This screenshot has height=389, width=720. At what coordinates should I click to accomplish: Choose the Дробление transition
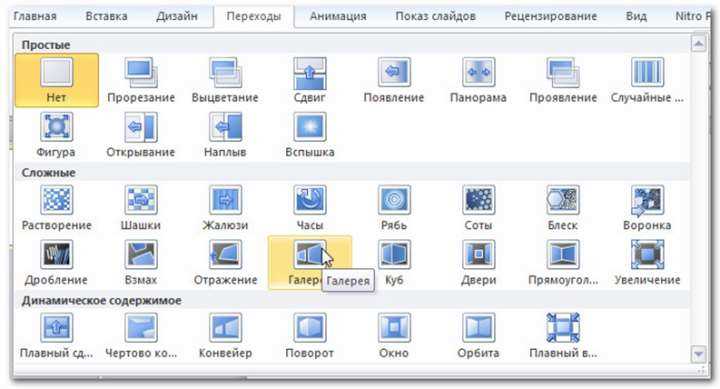[x=56, y=263]
